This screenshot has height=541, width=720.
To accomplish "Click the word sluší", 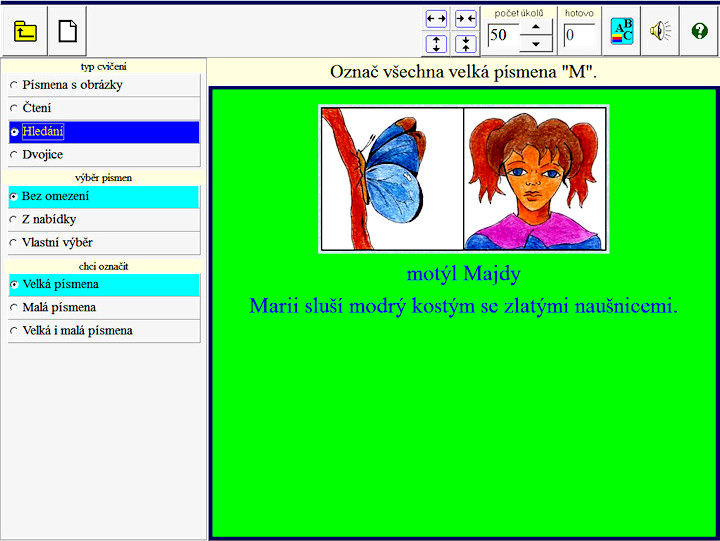I will pos(324,306).
